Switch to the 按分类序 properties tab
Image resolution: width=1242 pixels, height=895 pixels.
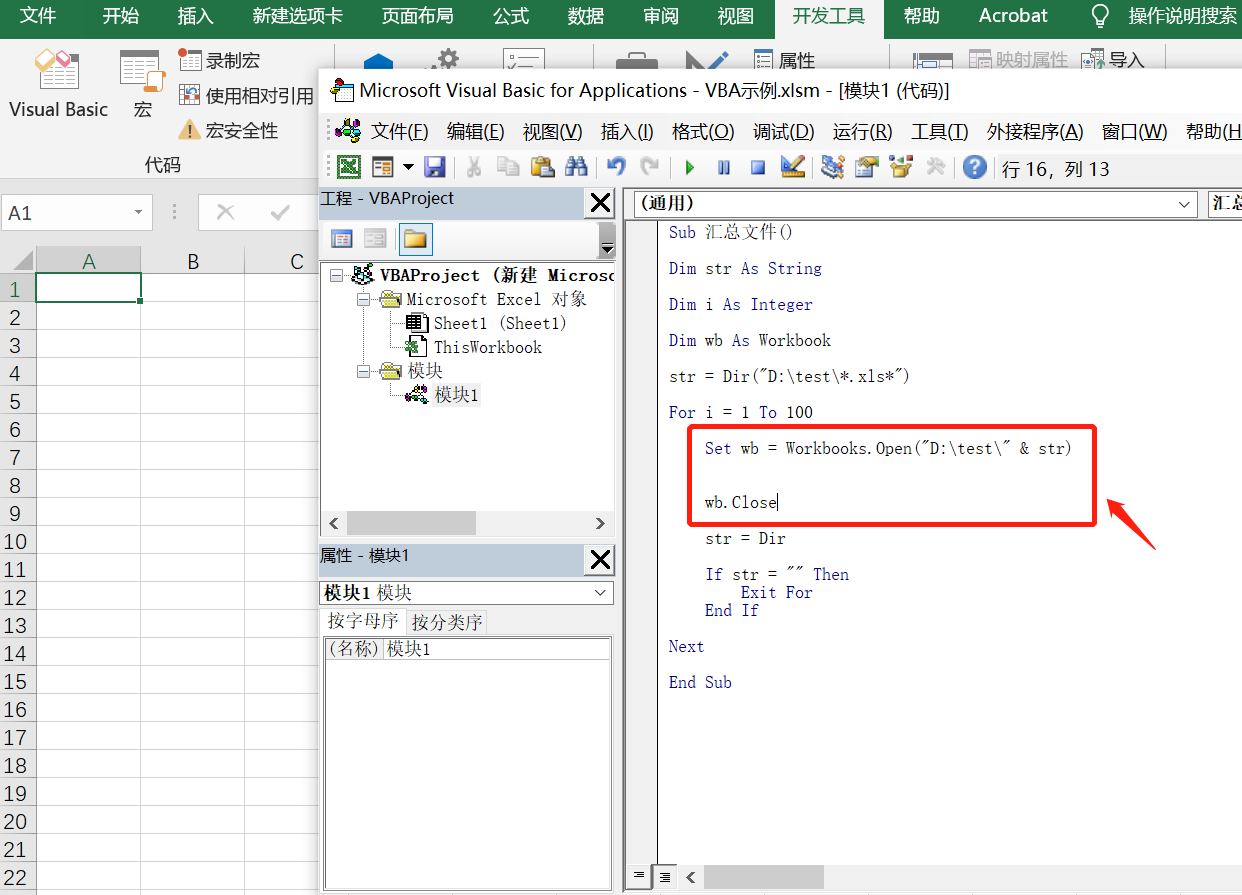pos(447,622)
